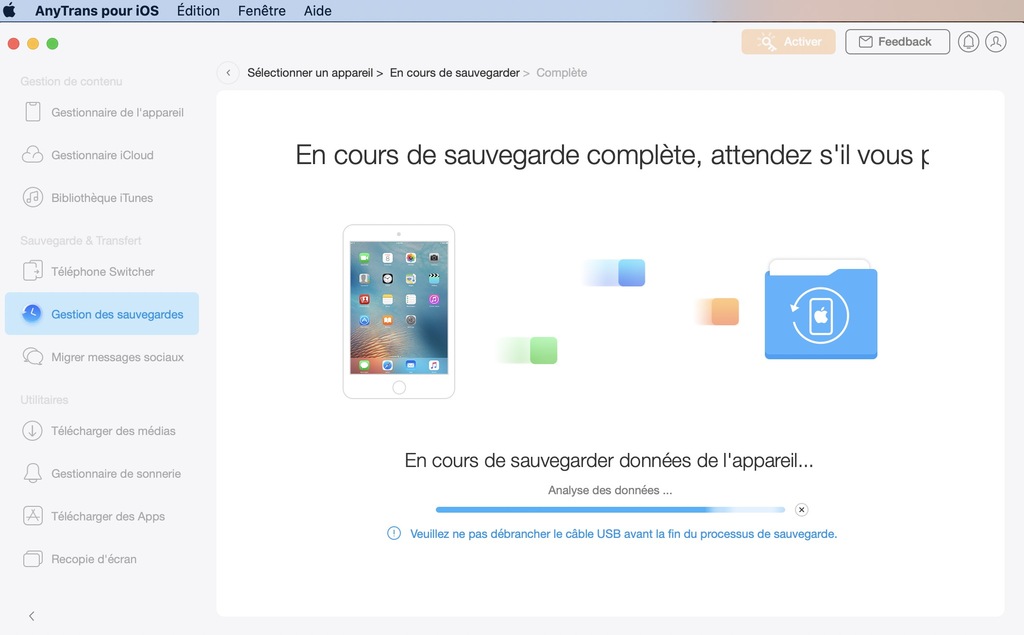Open the user account profile icon
Screen dimensions: 1024x635
click(995, 42)
